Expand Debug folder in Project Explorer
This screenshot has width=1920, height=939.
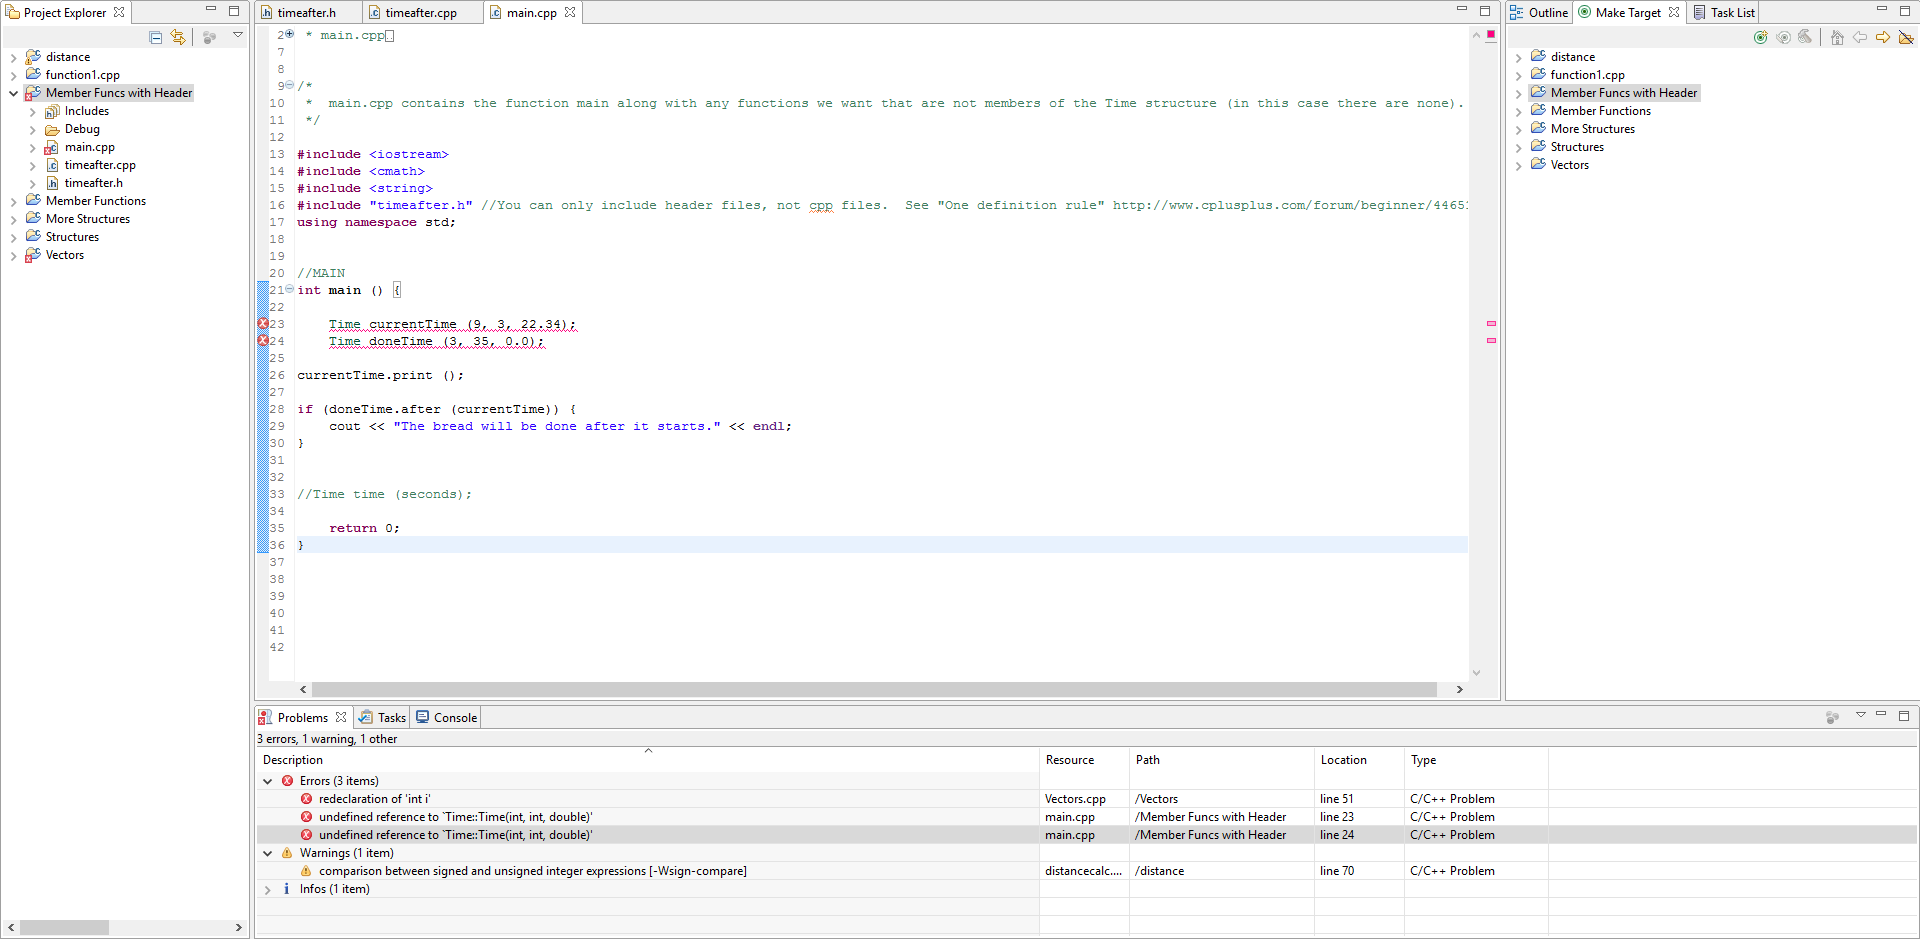click(32, 130)
